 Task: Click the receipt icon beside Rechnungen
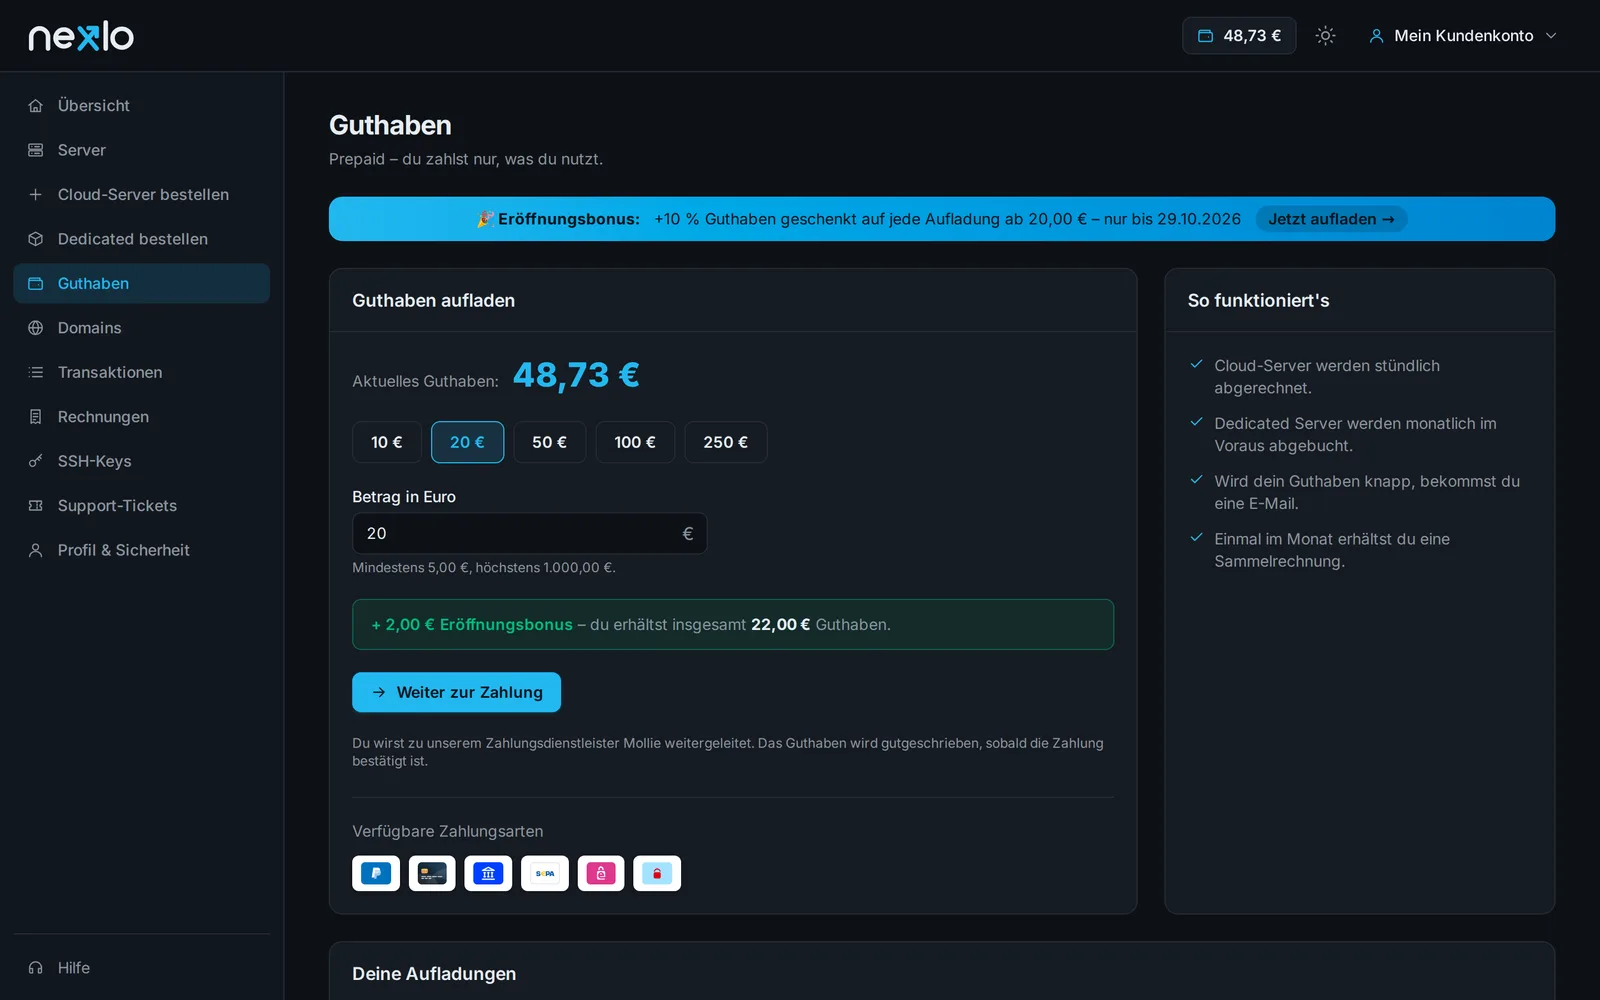click(x=36, y=417)
